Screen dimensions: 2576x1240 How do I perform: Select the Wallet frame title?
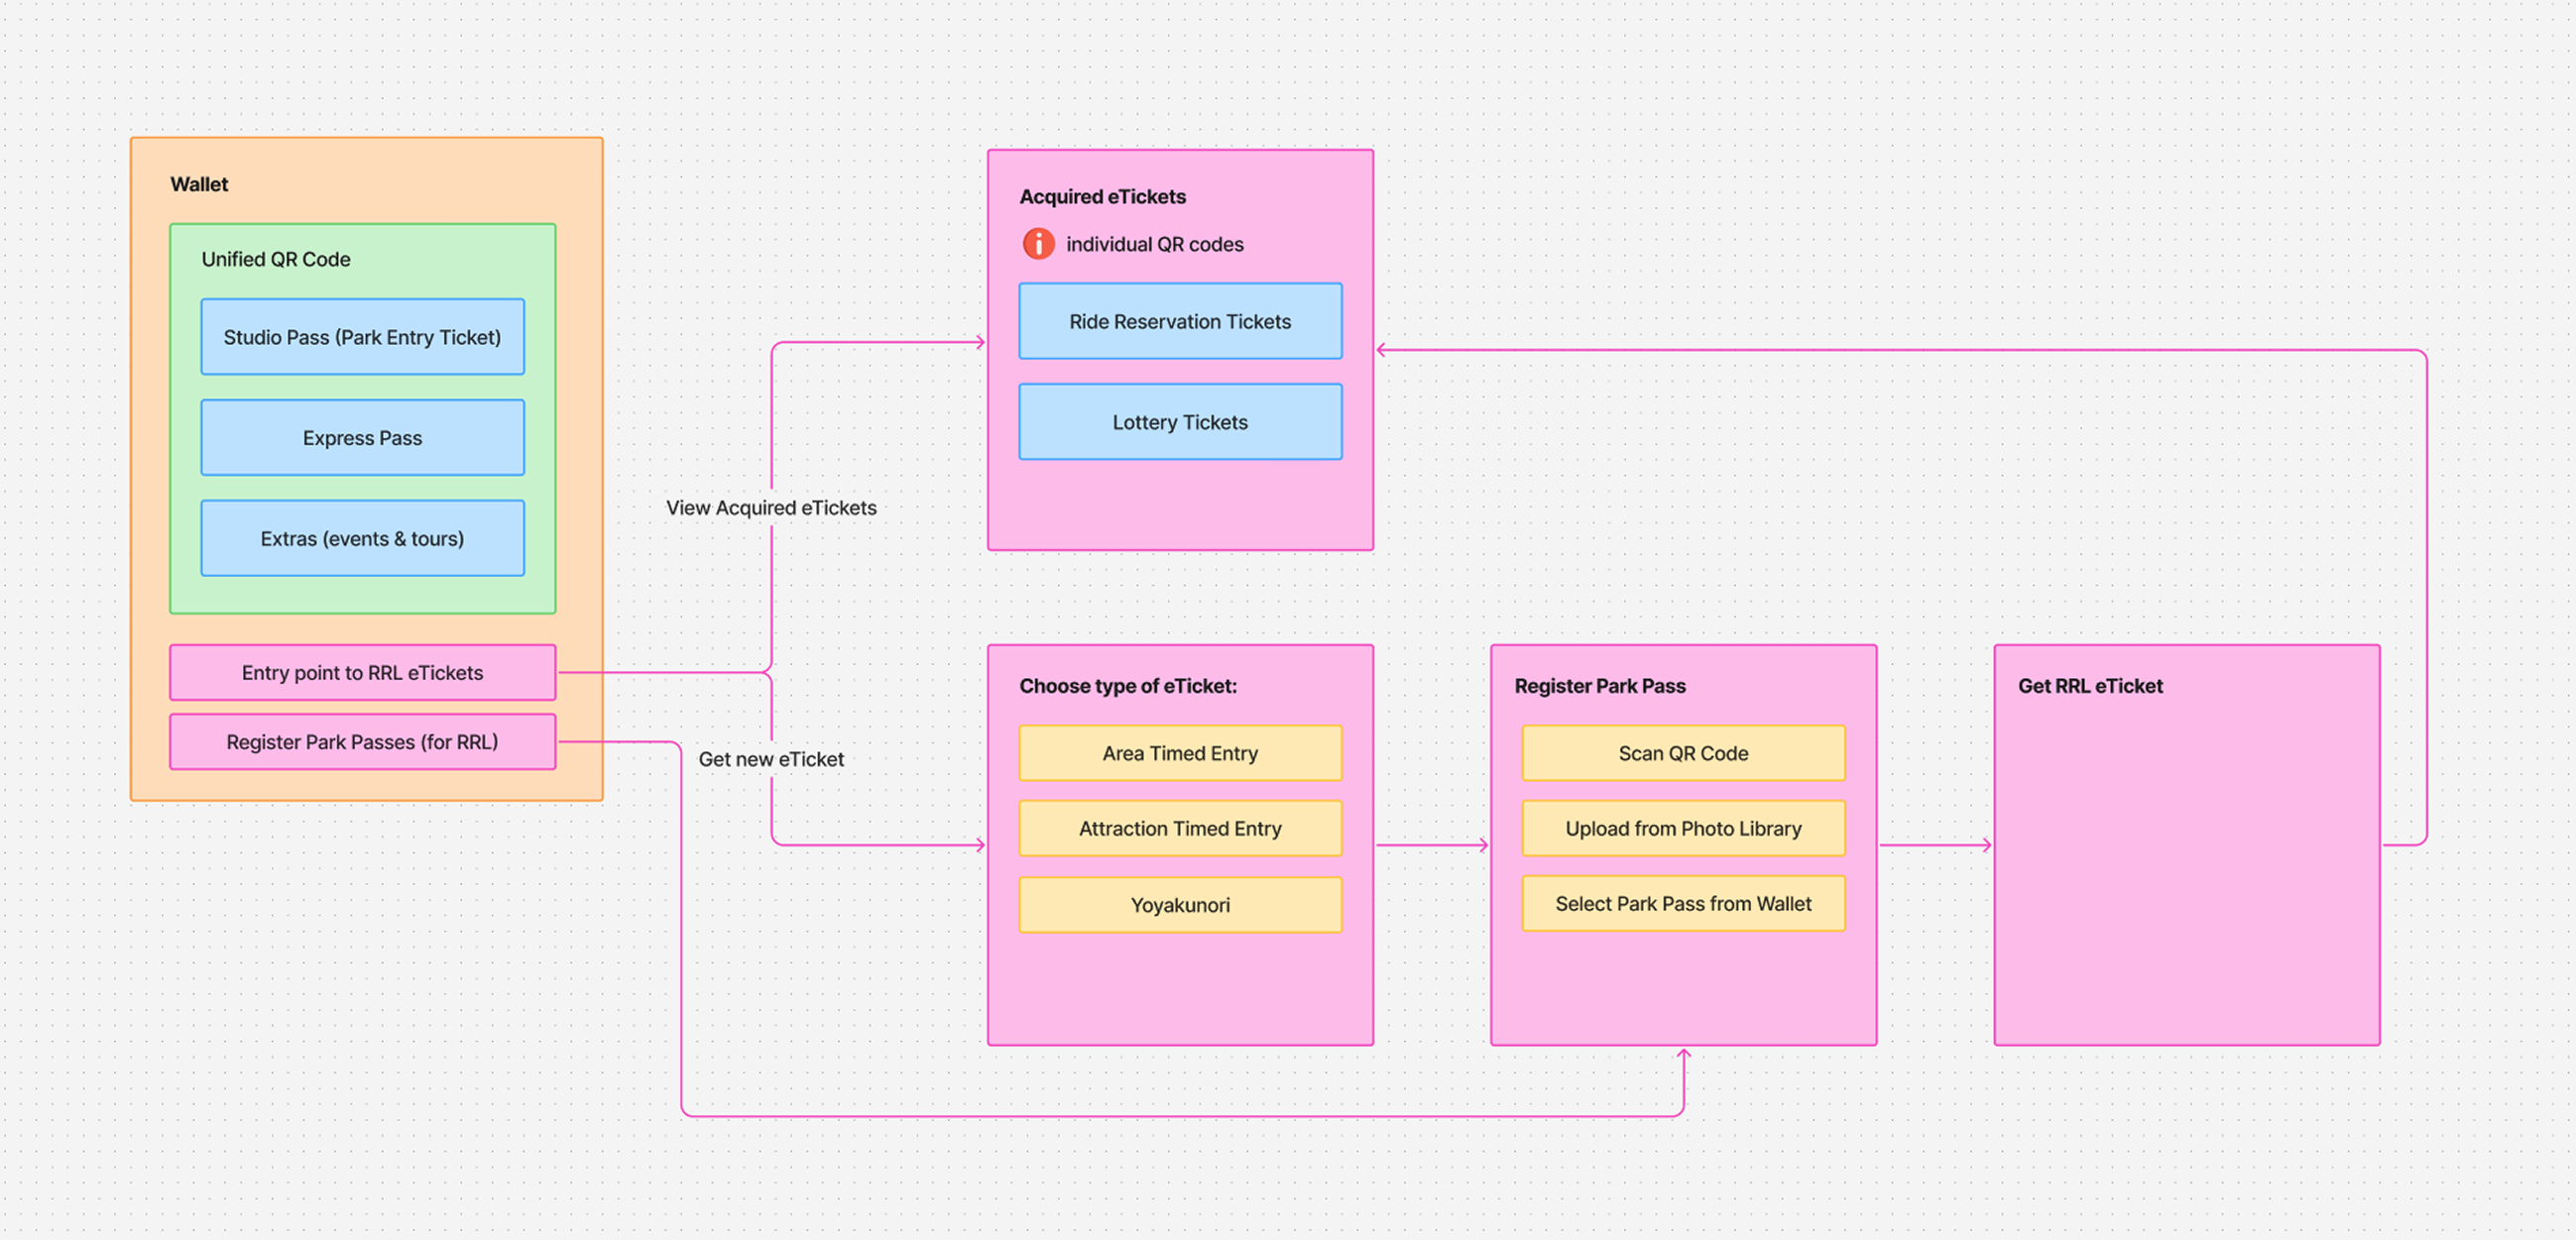point(199,185)
